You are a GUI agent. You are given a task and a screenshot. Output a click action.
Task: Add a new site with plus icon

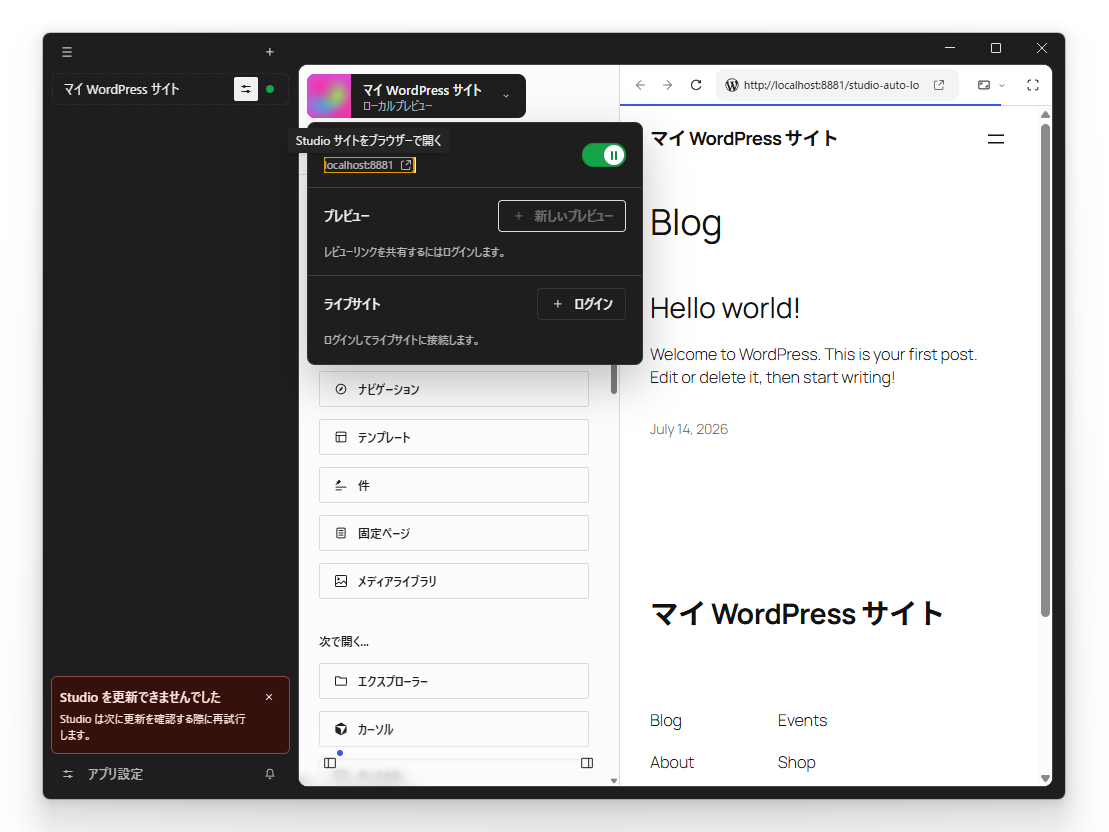point(269,52)
